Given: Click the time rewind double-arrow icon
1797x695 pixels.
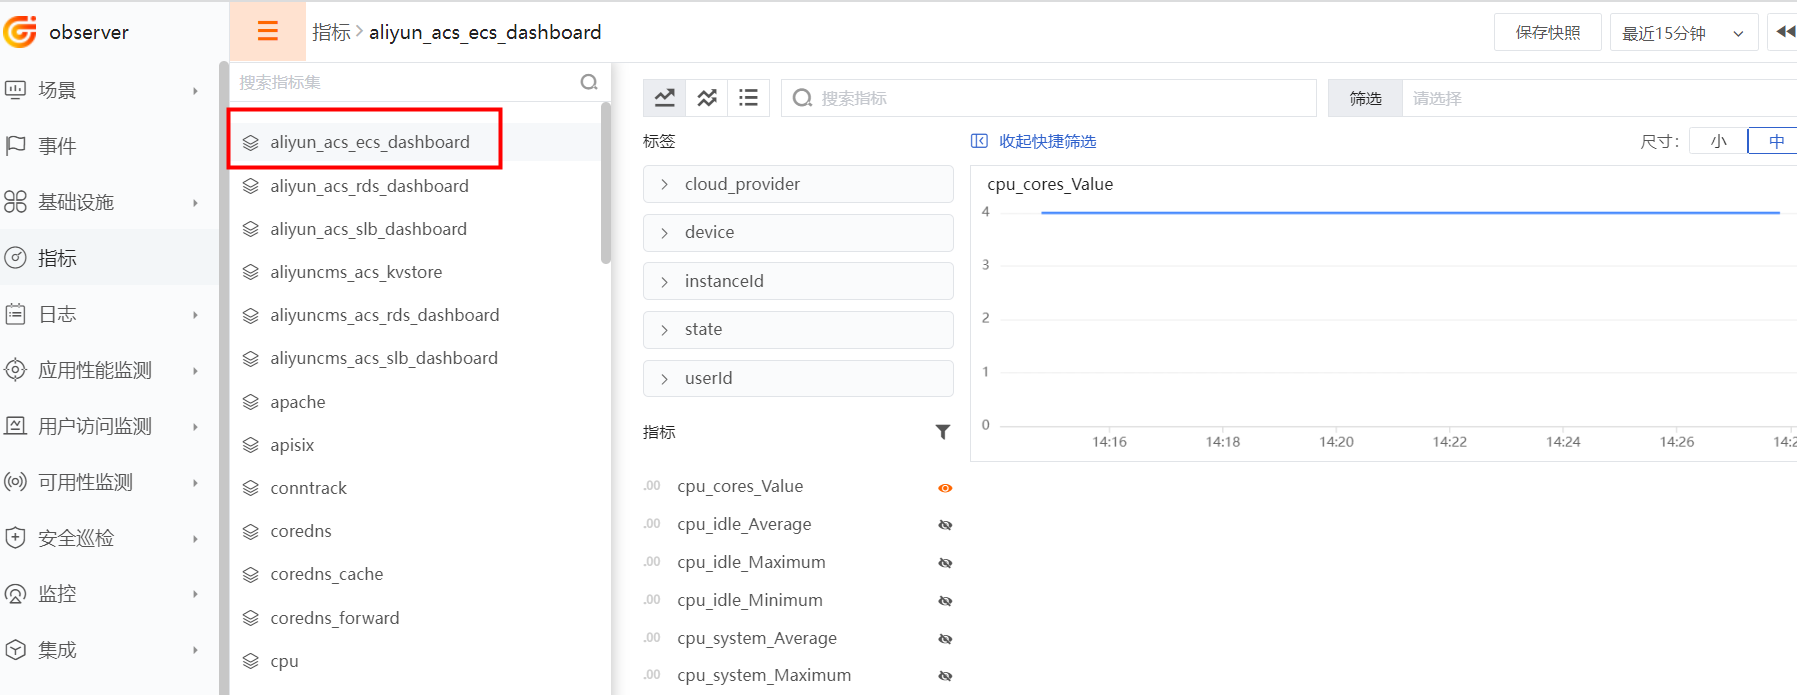Looking at the screenshot, I should click(x=1784, y=32).
